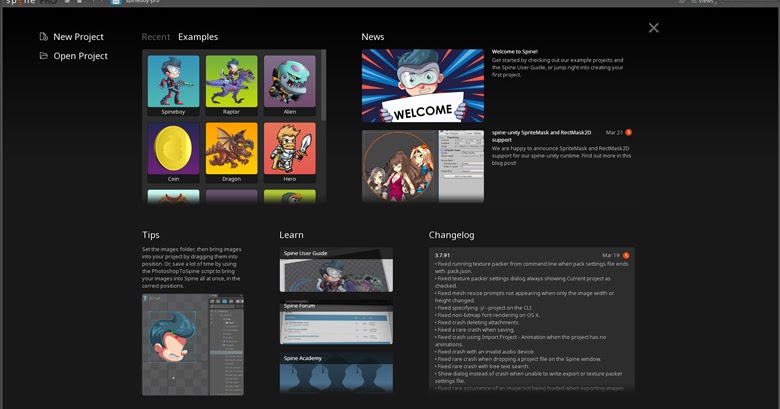Screen dimensions: 780x409
Task: Click the examples list scrollbar
Action: click(x=324, y=86)
